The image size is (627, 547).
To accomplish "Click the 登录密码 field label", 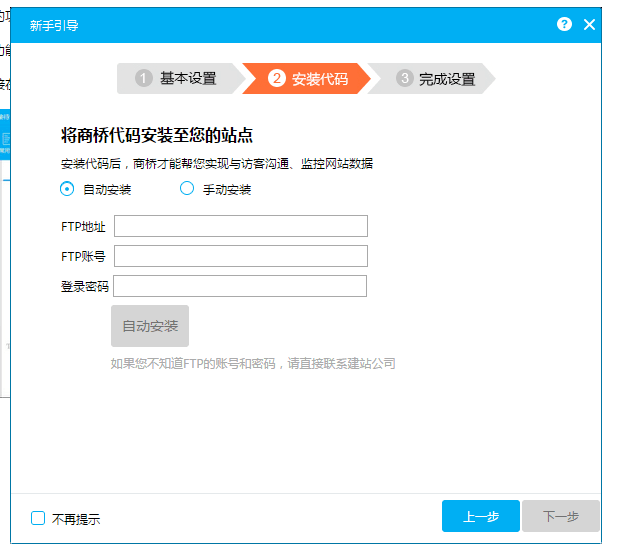I will click(x=84, y=287).
